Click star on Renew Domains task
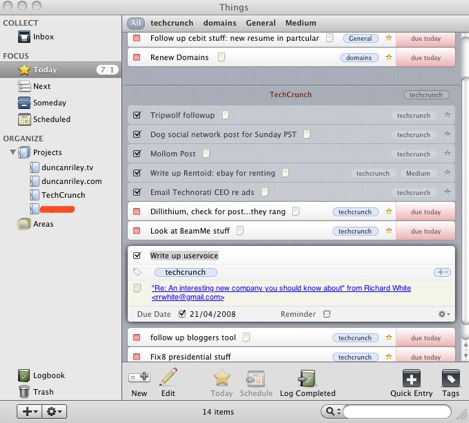 389,57
